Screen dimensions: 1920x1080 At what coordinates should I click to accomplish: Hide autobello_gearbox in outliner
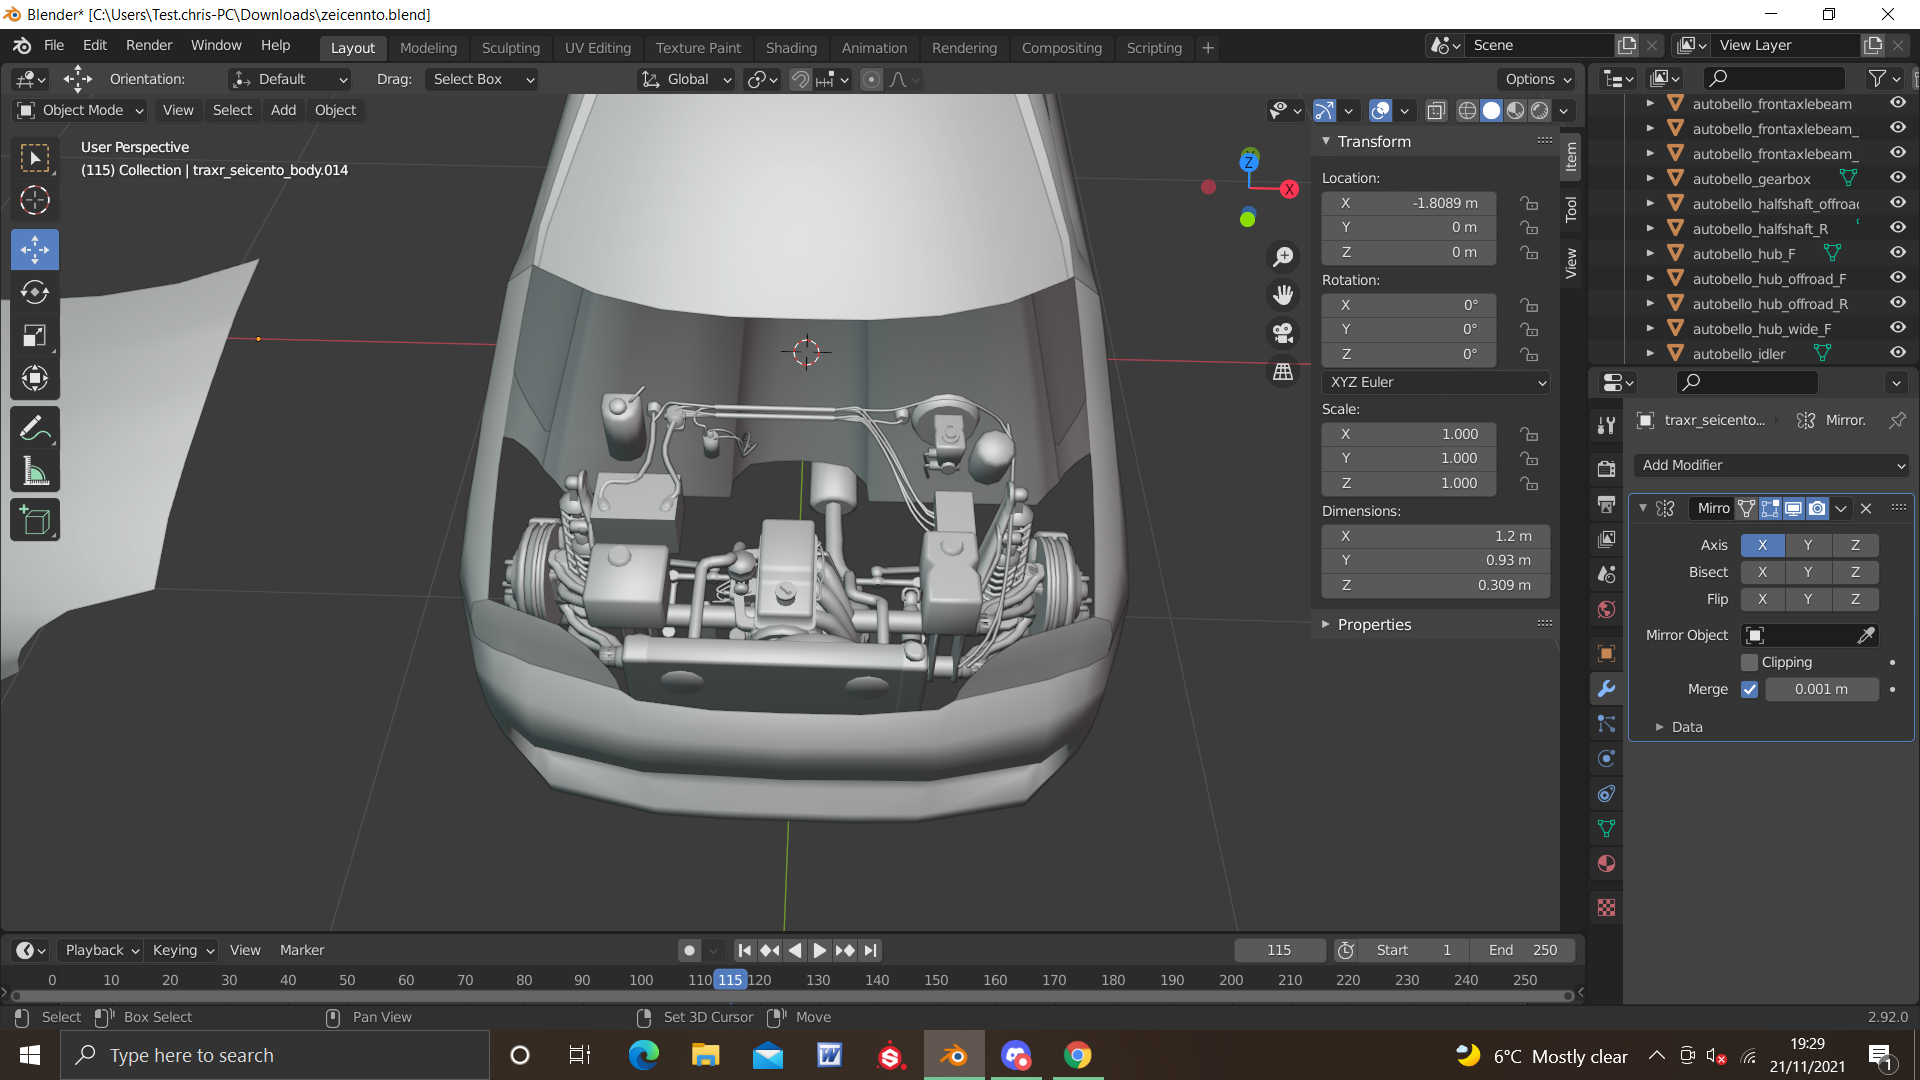coord(1897,178)
